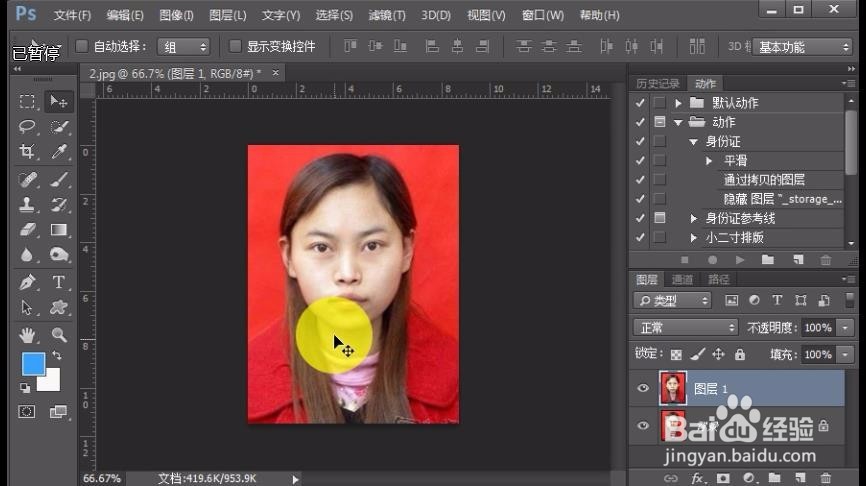Add a layer style with fx icon

point(697,478)
